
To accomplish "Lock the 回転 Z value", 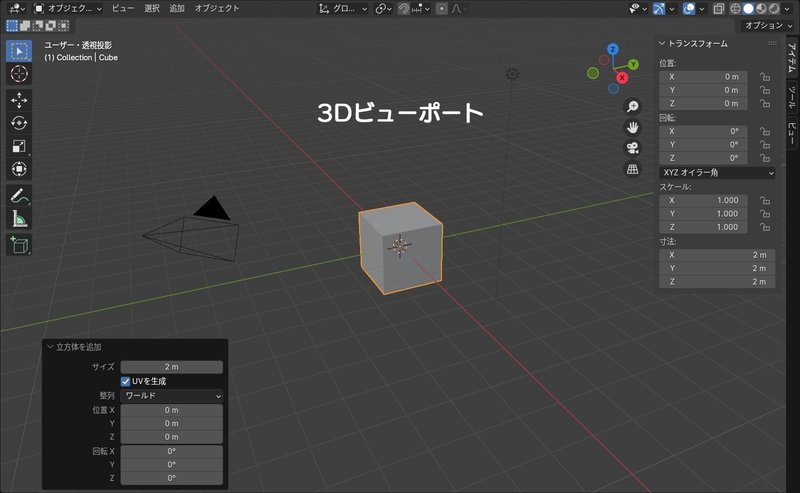I will [x=764, y=158].
